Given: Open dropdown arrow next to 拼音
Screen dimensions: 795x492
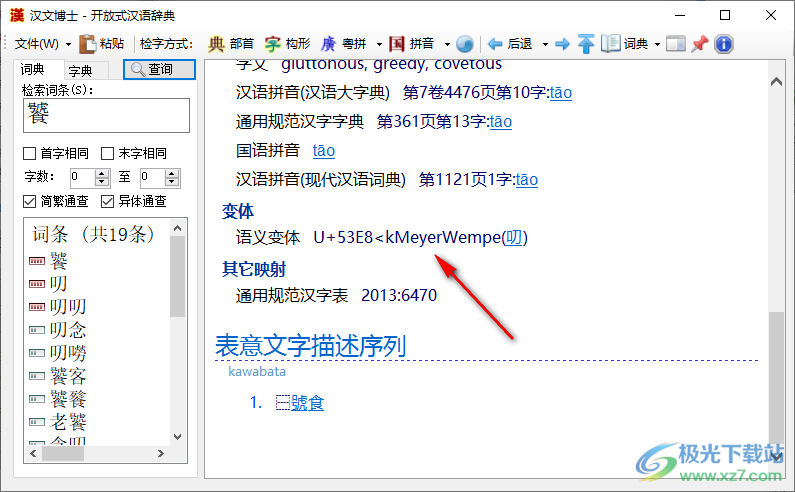Looking at the screenshot, I should (x=447, y=45).
